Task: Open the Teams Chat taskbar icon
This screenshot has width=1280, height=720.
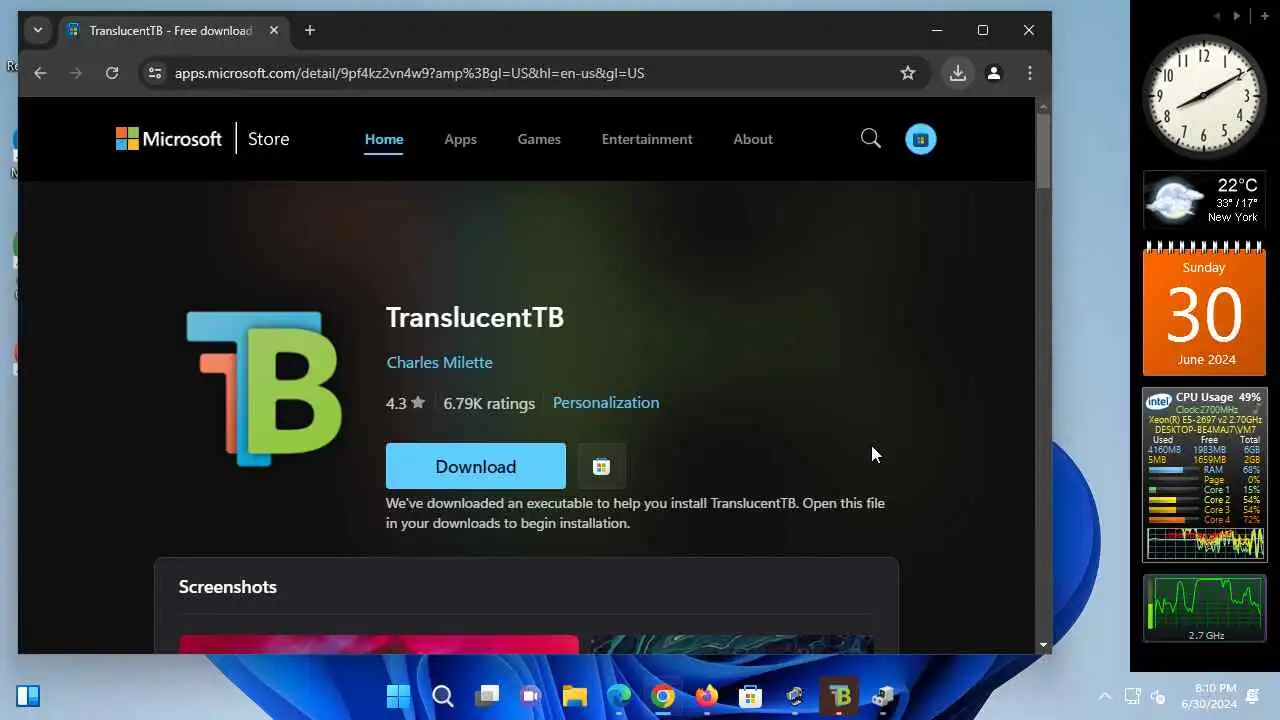Action: coord(530,696)
